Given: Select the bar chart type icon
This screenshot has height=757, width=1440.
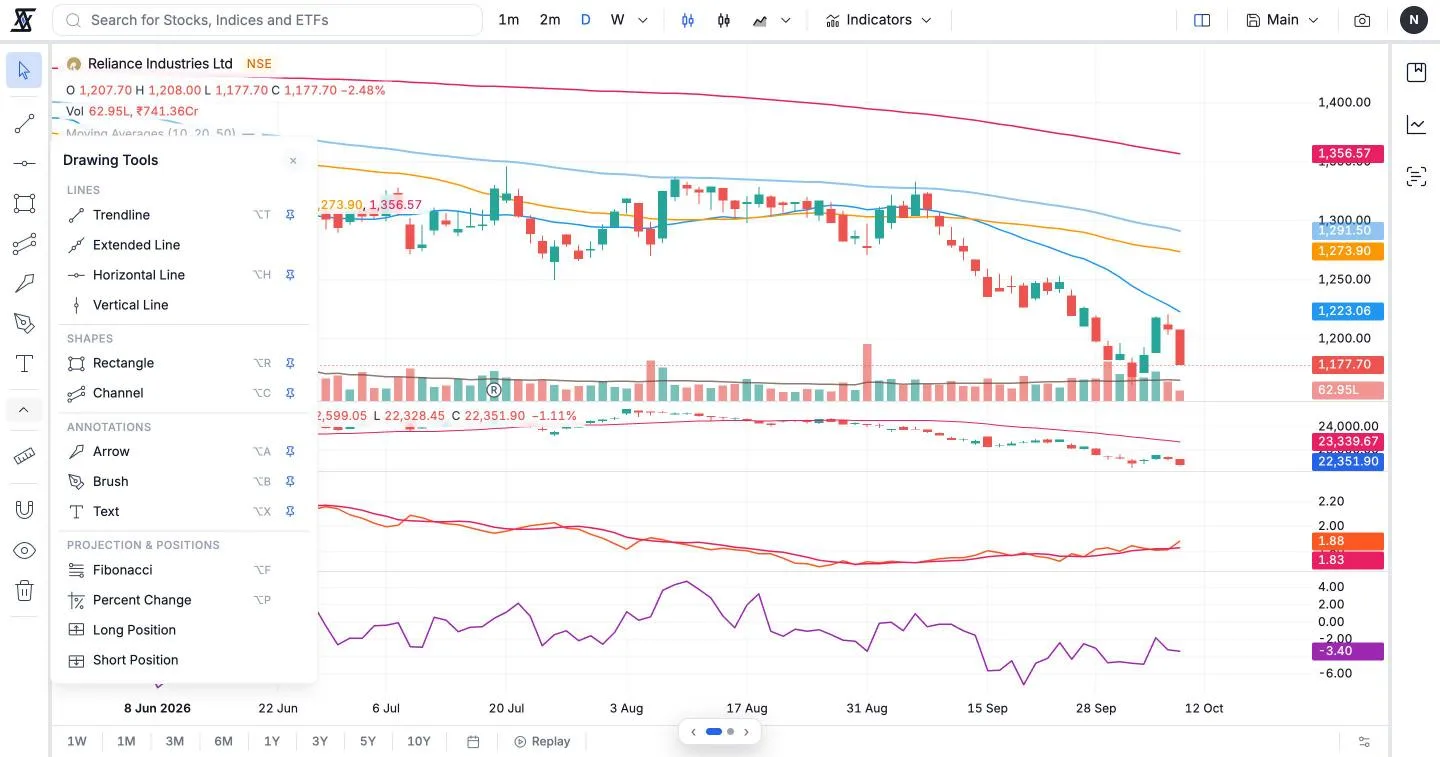Looking at the screenshot, I should point(688,20).
